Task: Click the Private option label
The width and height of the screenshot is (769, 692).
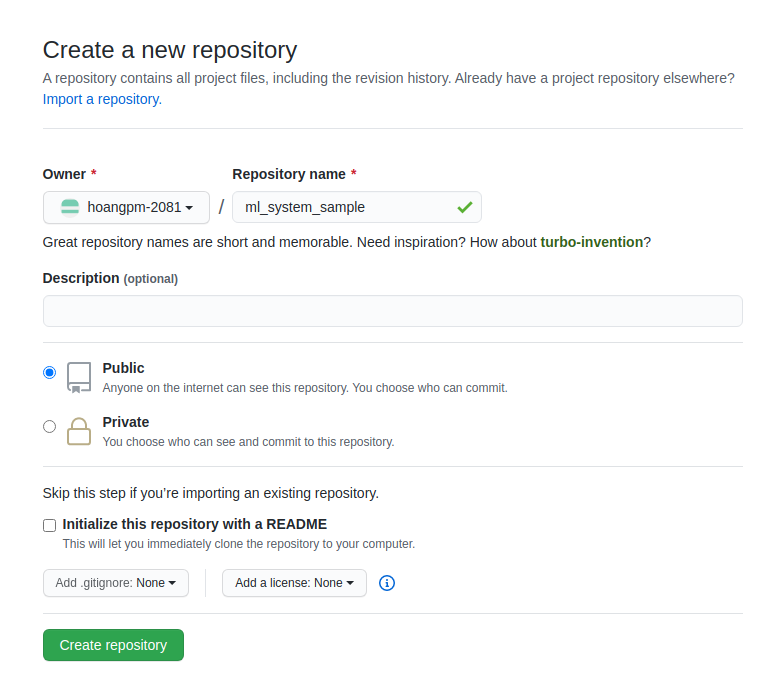Action: (126, 422)
